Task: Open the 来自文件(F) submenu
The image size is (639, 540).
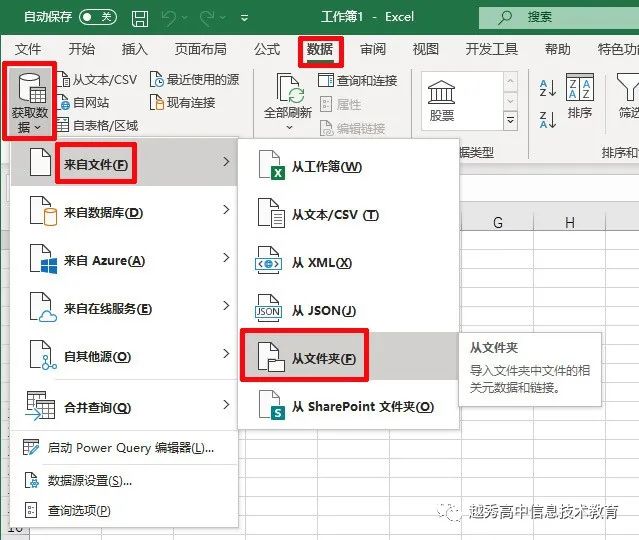Action: point(124,163)
